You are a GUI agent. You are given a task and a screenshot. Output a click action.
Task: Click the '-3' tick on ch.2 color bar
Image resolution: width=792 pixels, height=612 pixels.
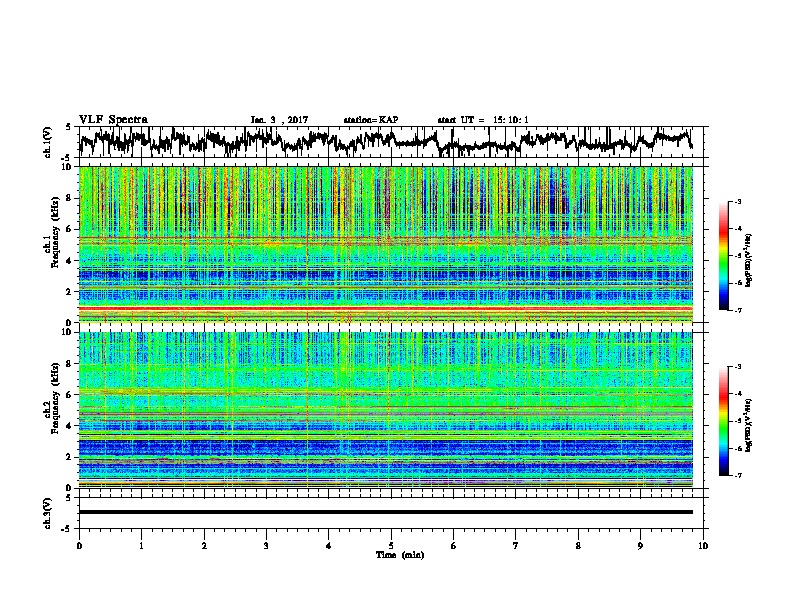(737, 367)
